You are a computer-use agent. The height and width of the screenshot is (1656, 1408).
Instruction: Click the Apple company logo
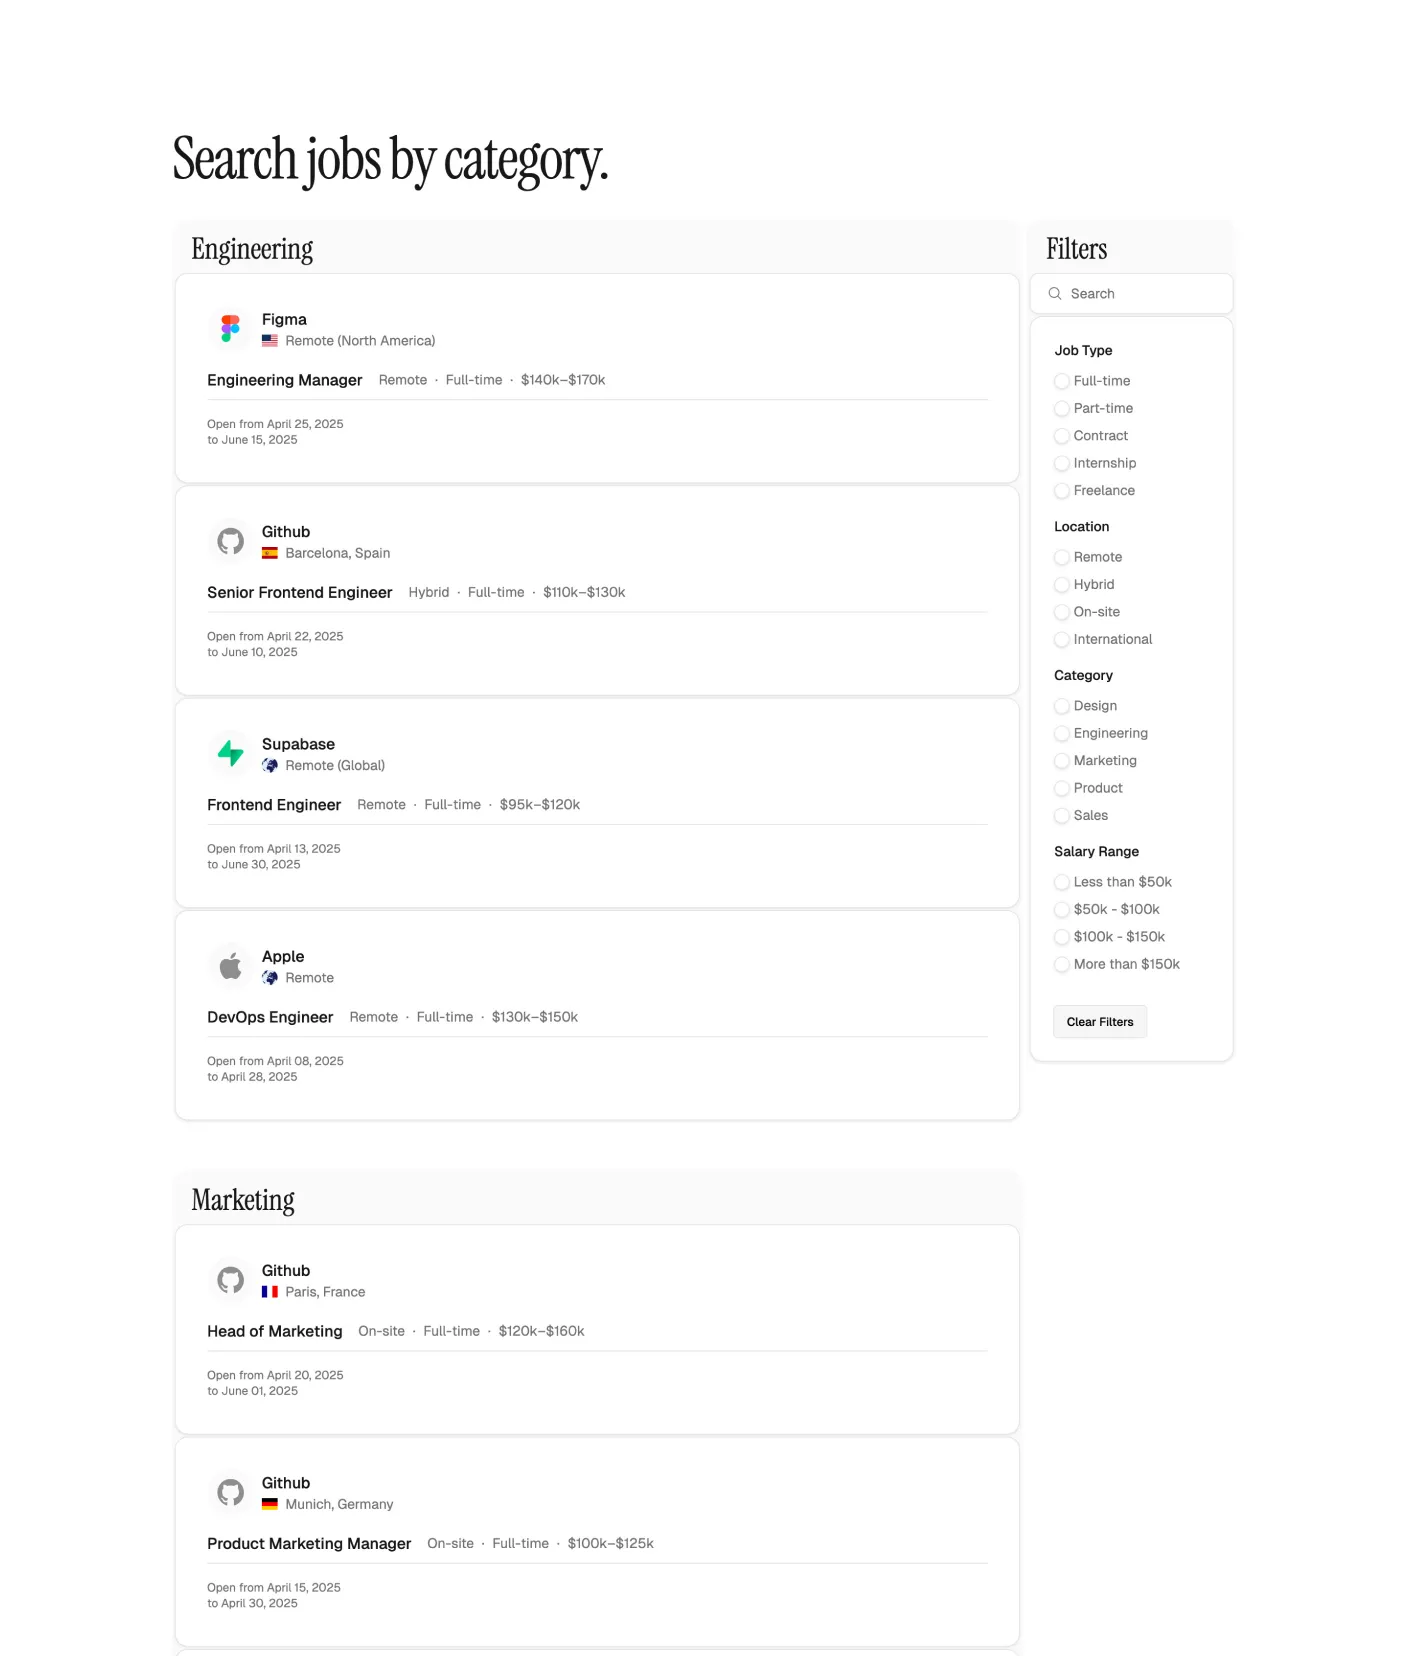pos(231,966)
